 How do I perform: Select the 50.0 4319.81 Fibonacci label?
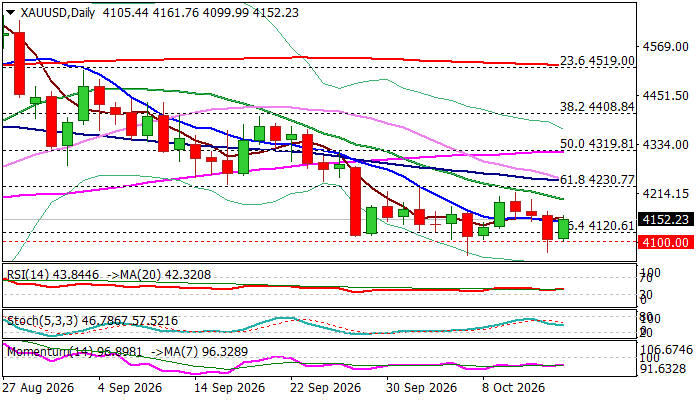(597, 144)
